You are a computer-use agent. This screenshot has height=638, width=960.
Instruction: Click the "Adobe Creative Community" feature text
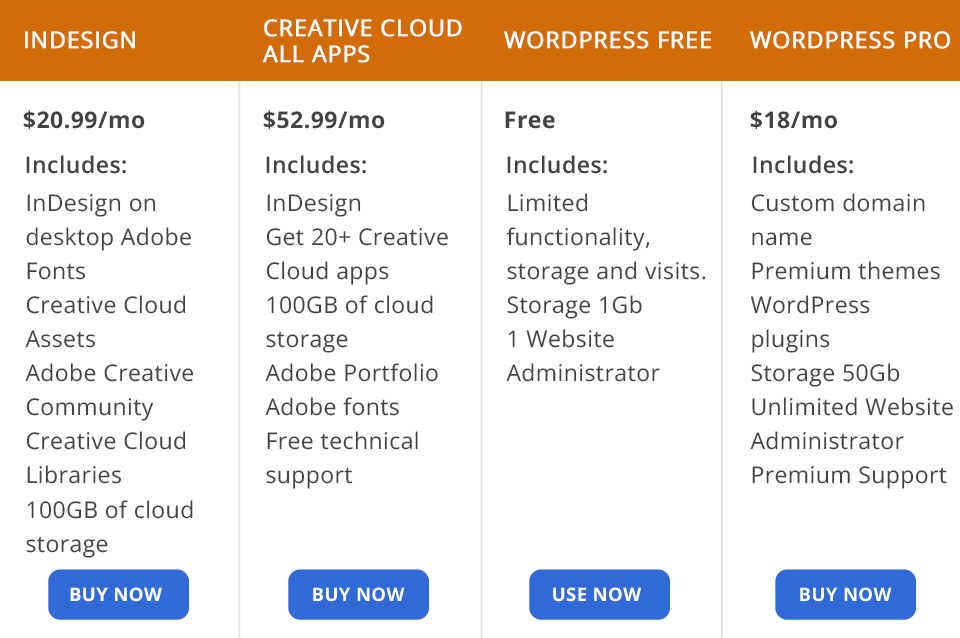tap(110, 390)
